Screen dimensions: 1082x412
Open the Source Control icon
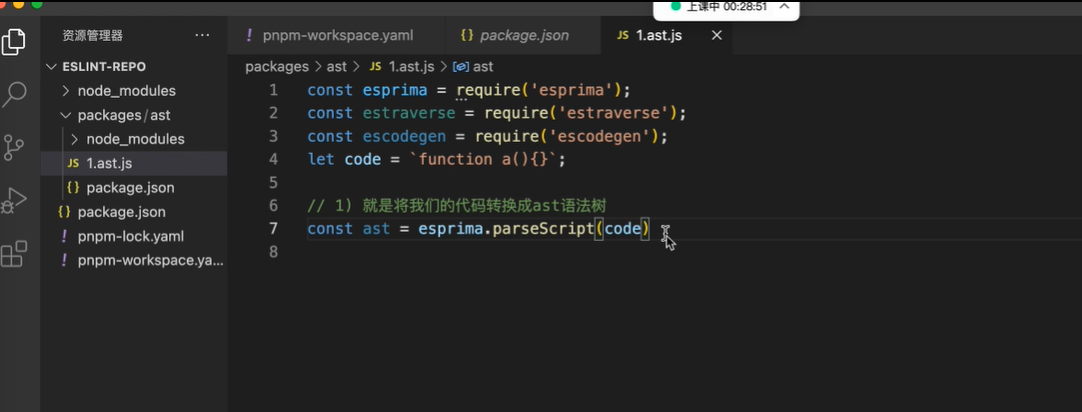click(x=14, y=148)
